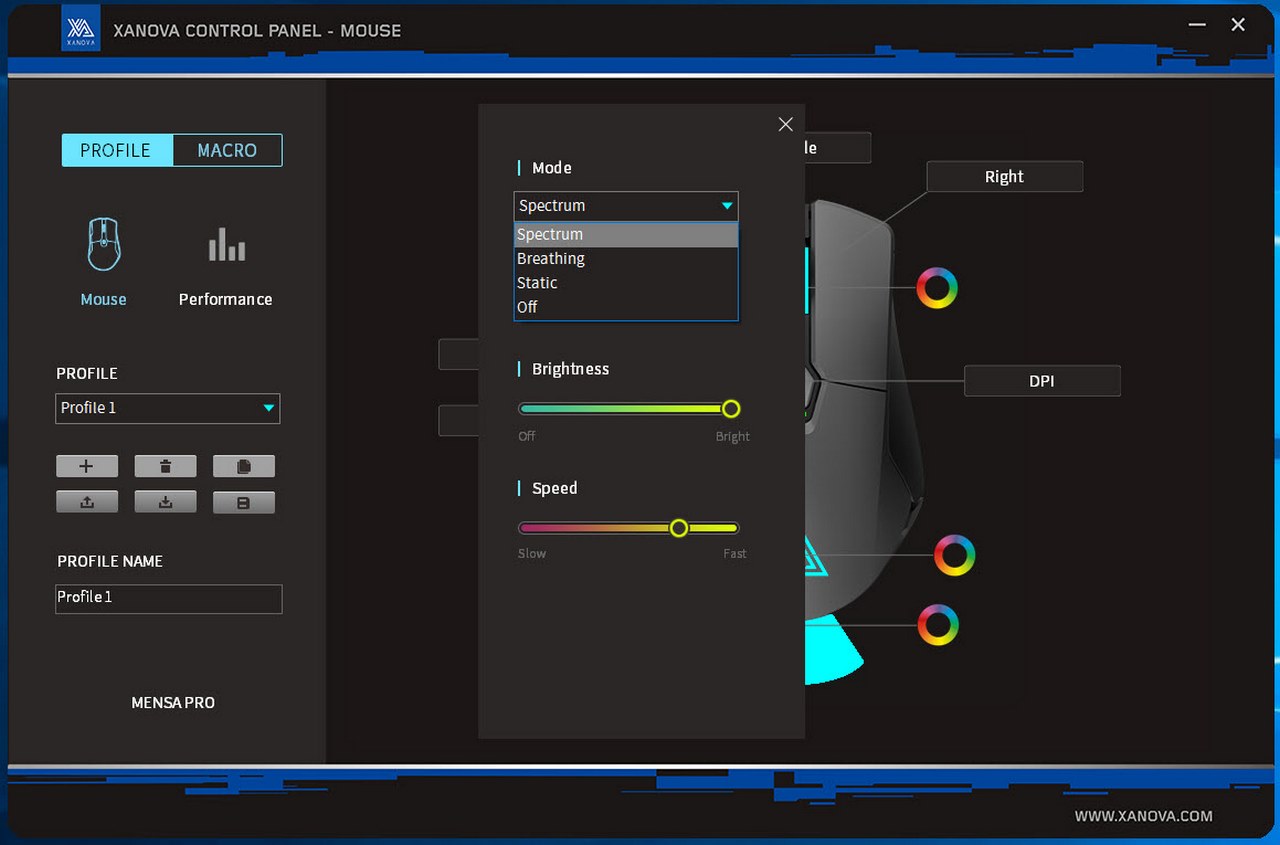The image size is (1280, 845).
Task: Save profile using the disk icon
Action: point(243,502)
